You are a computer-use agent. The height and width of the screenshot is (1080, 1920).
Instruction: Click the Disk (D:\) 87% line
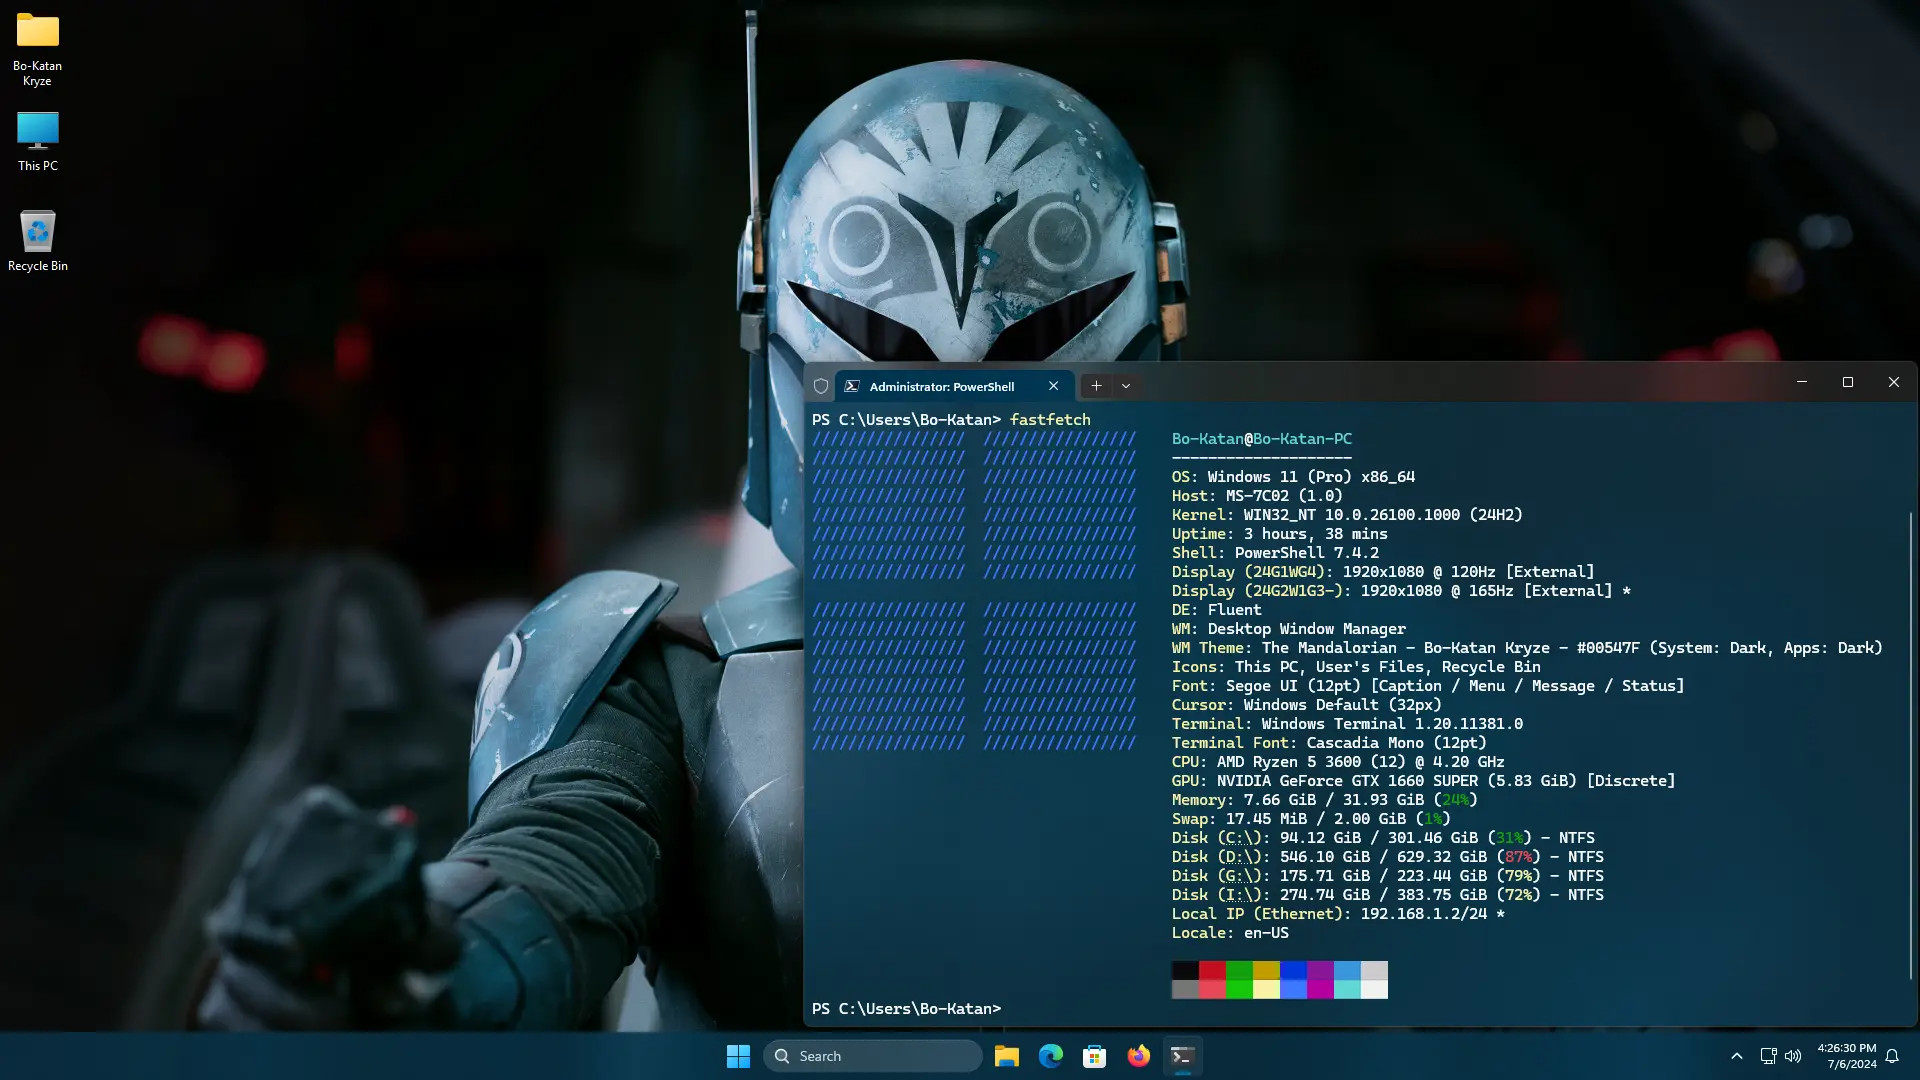pos(1388,857)
